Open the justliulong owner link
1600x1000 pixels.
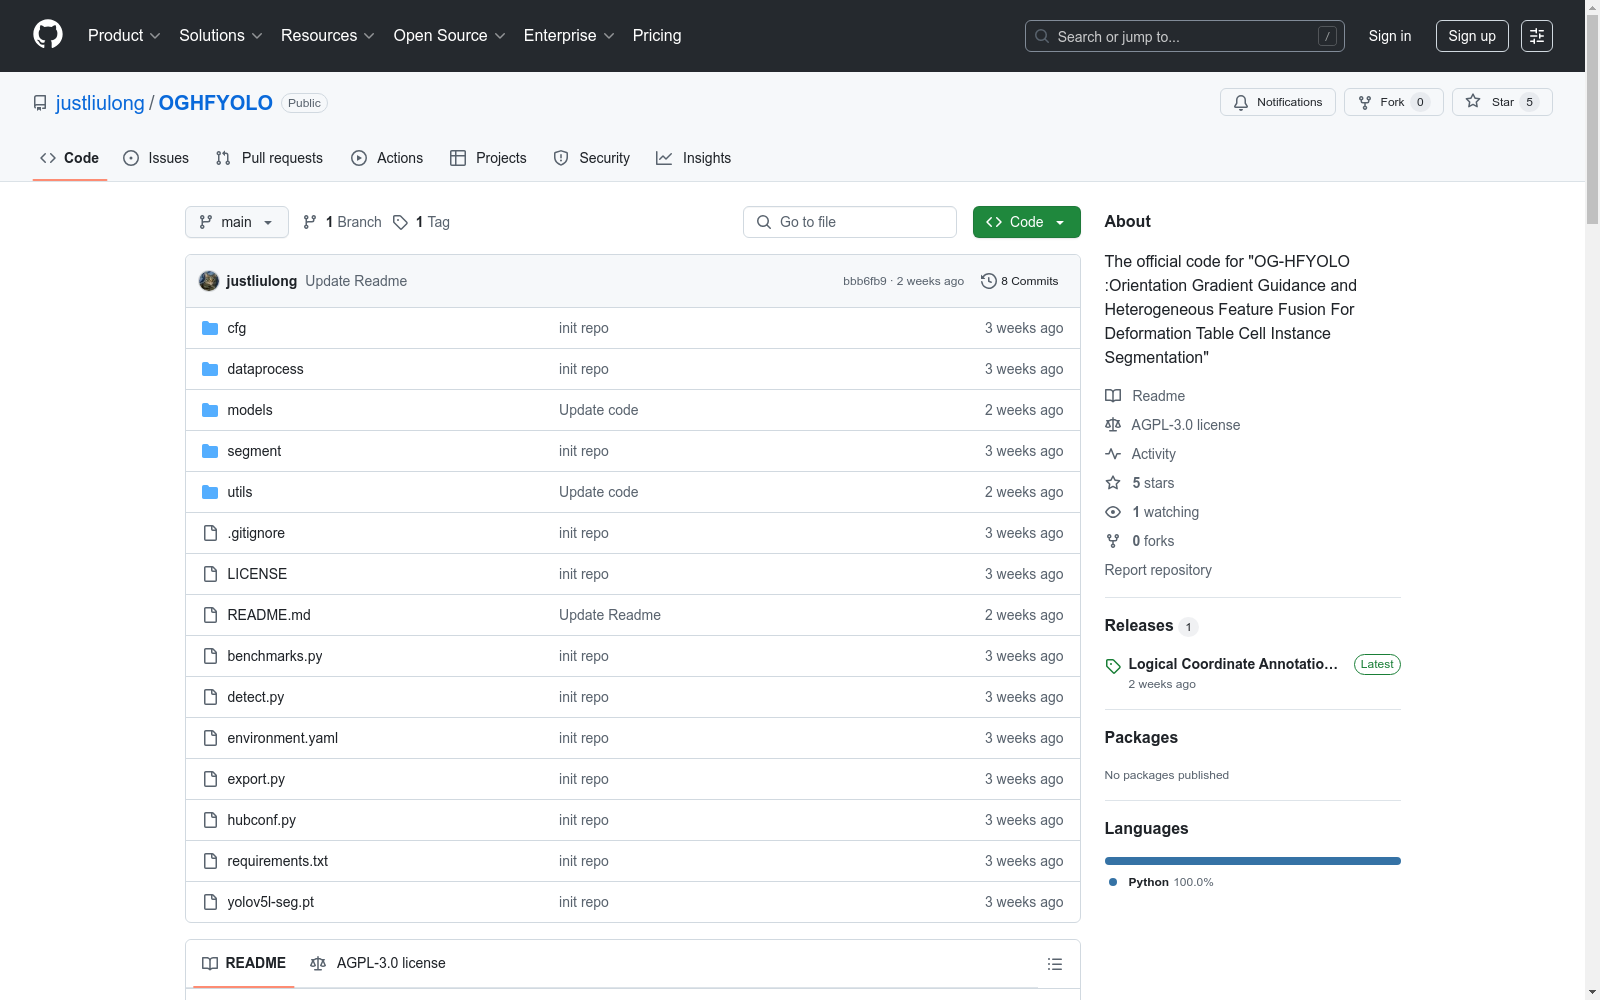[100, 103]
